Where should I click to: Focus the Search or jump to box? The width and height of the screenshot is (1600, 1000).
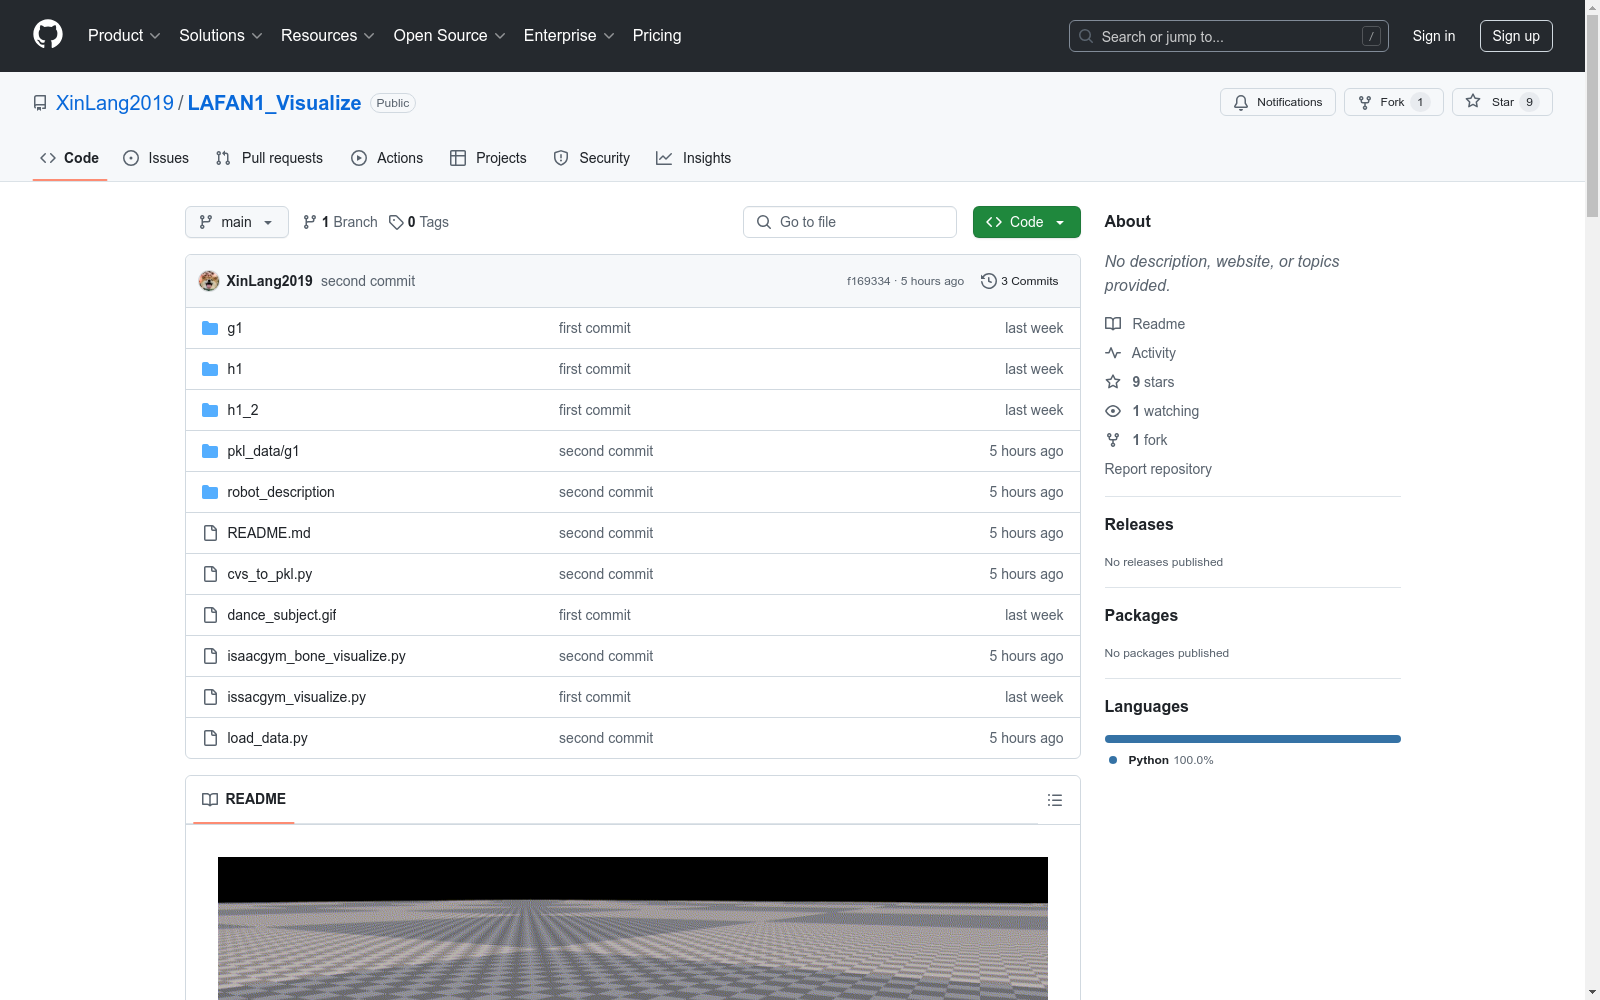pyautogui.click(x=1228, y=36)
